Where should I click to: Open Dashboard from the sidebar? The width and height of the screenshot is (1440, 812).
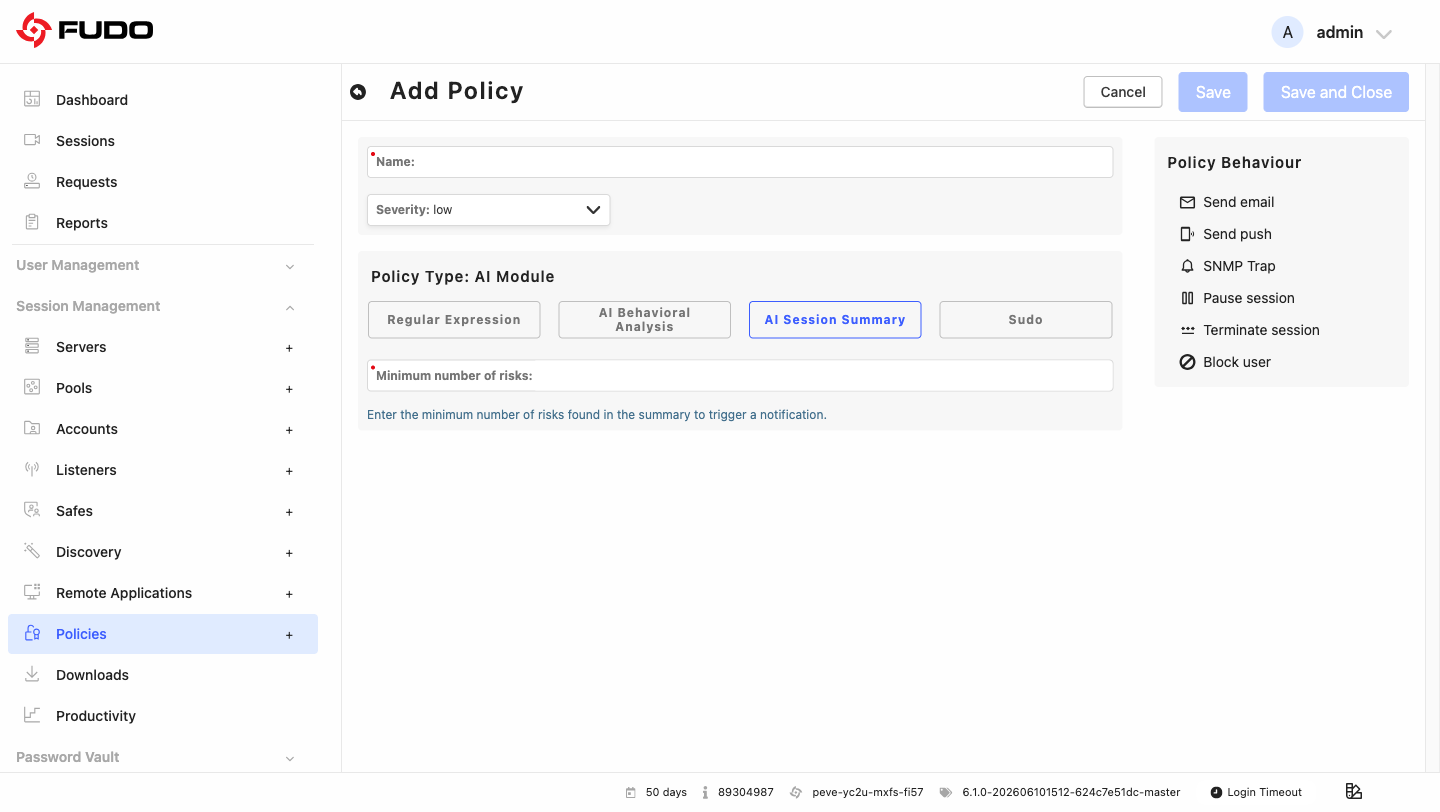[92, 100]
